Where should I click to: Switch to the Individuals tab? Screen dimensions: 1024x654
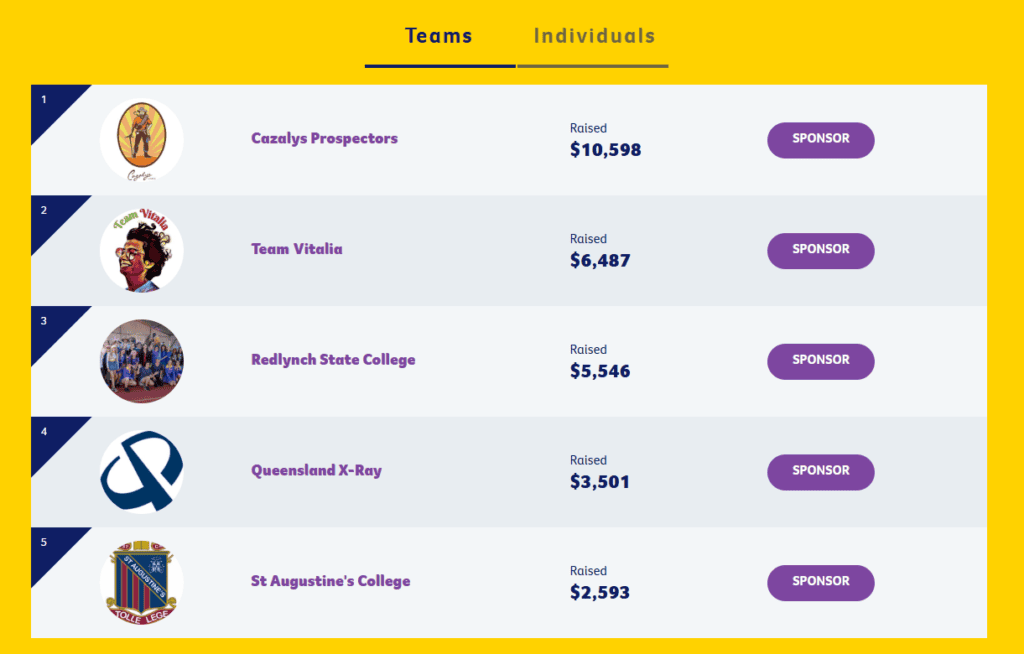pos(594,36)
